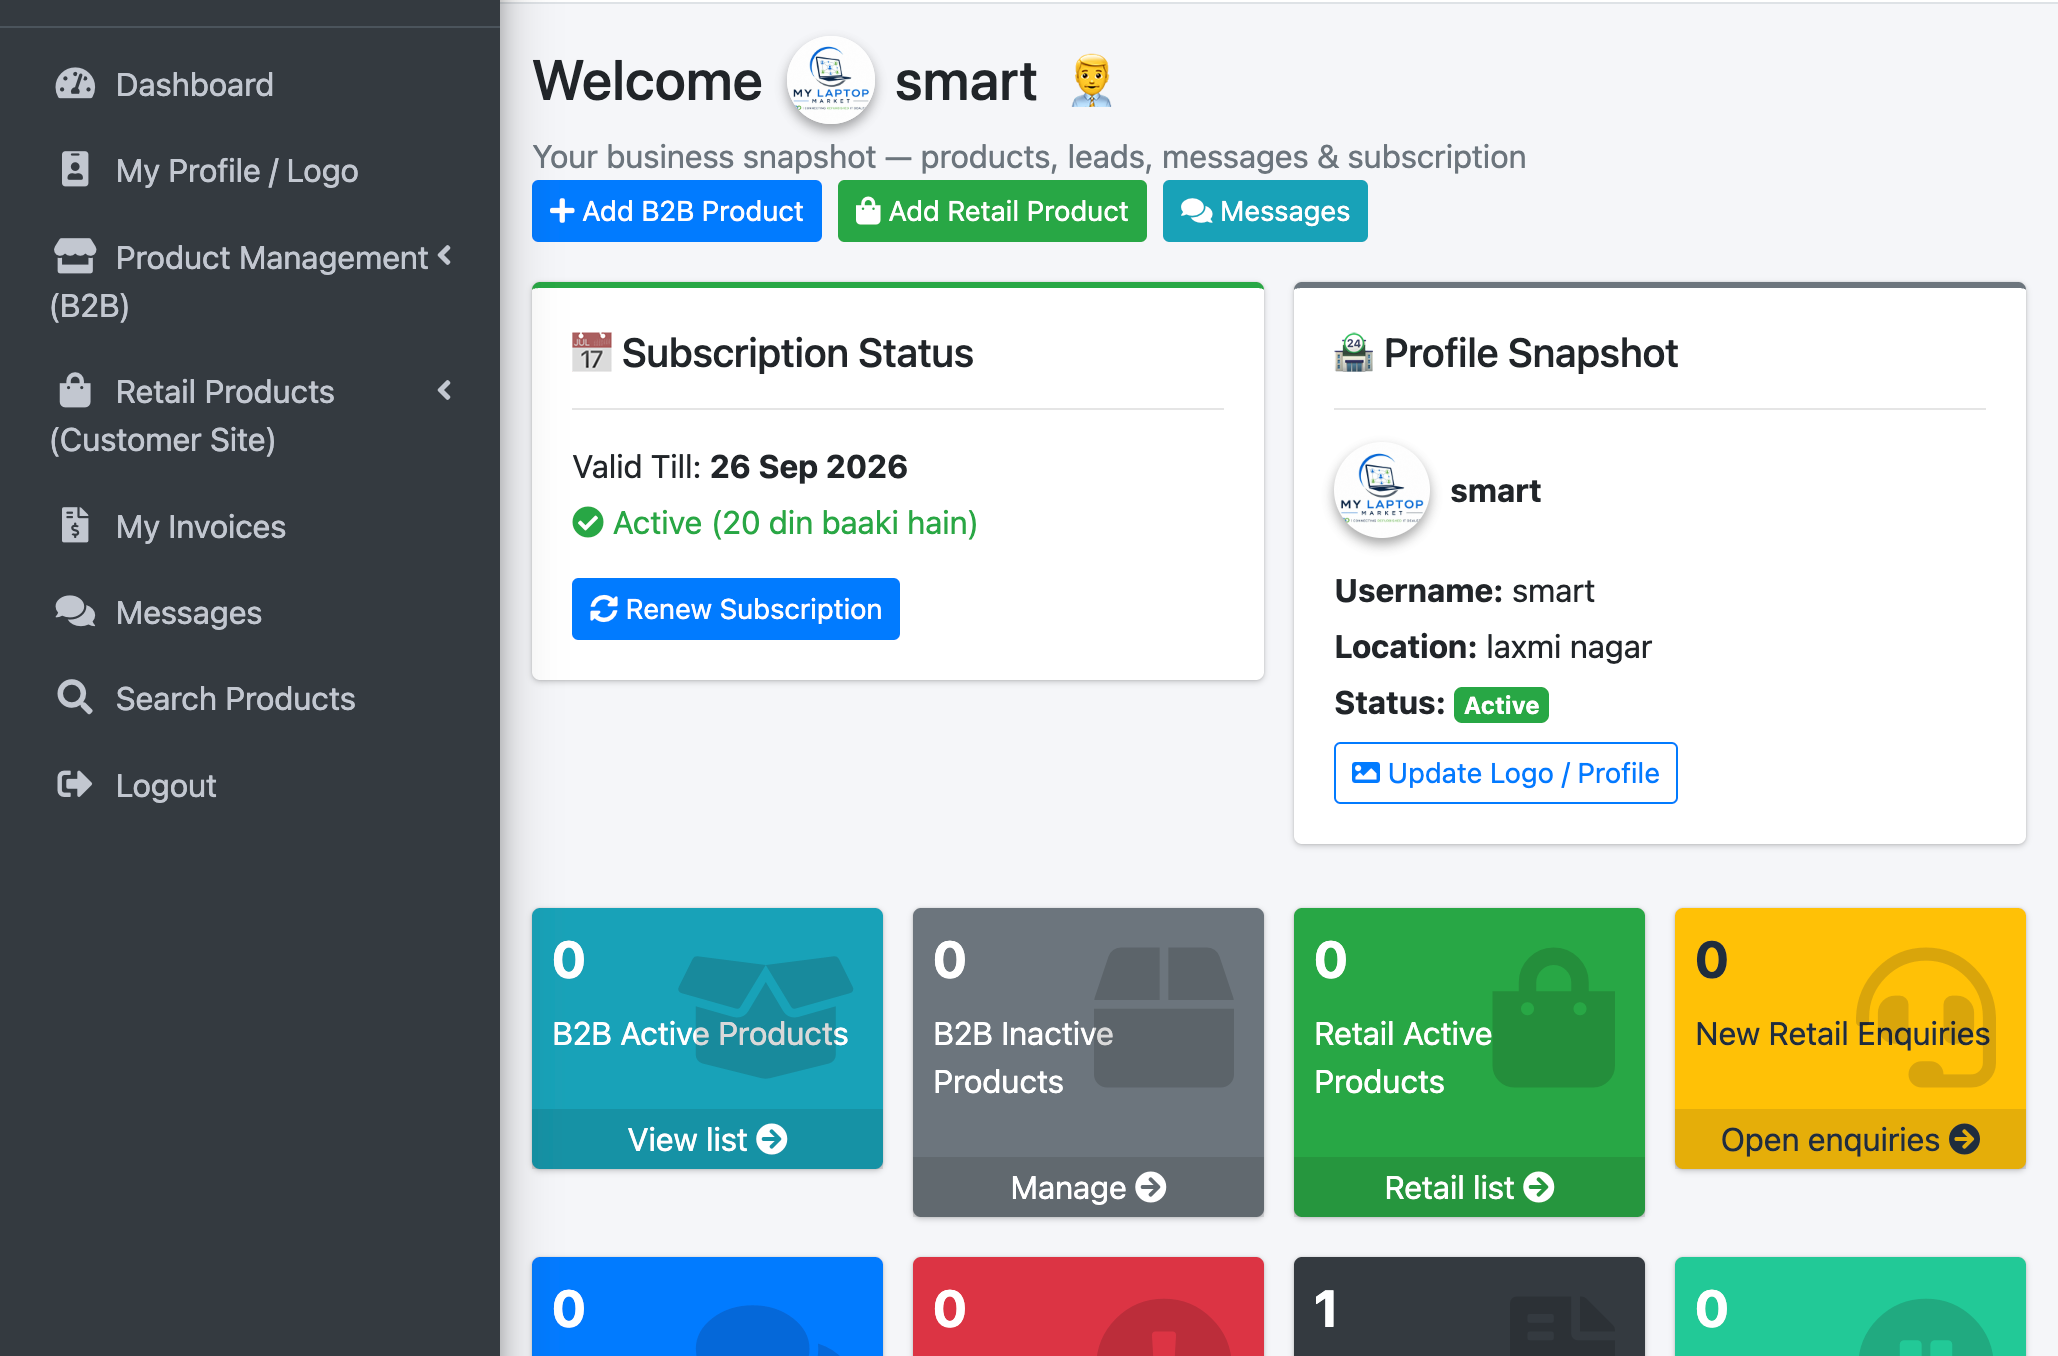Go to Dashboard in sidebar
2058x1356 pixels.
(250, 84)
